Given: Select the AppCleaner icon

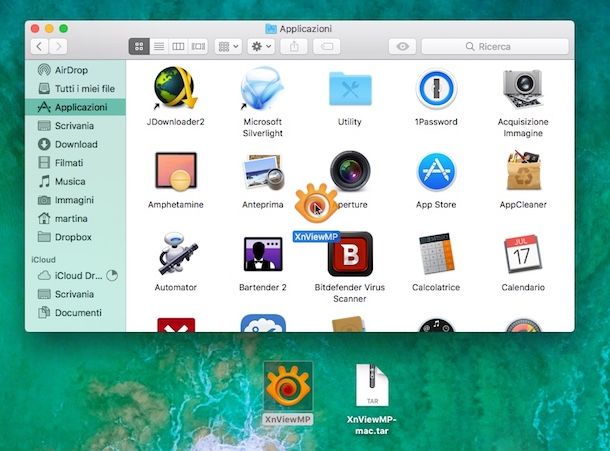Looking at the screenshot, I should tap(523, 170).
